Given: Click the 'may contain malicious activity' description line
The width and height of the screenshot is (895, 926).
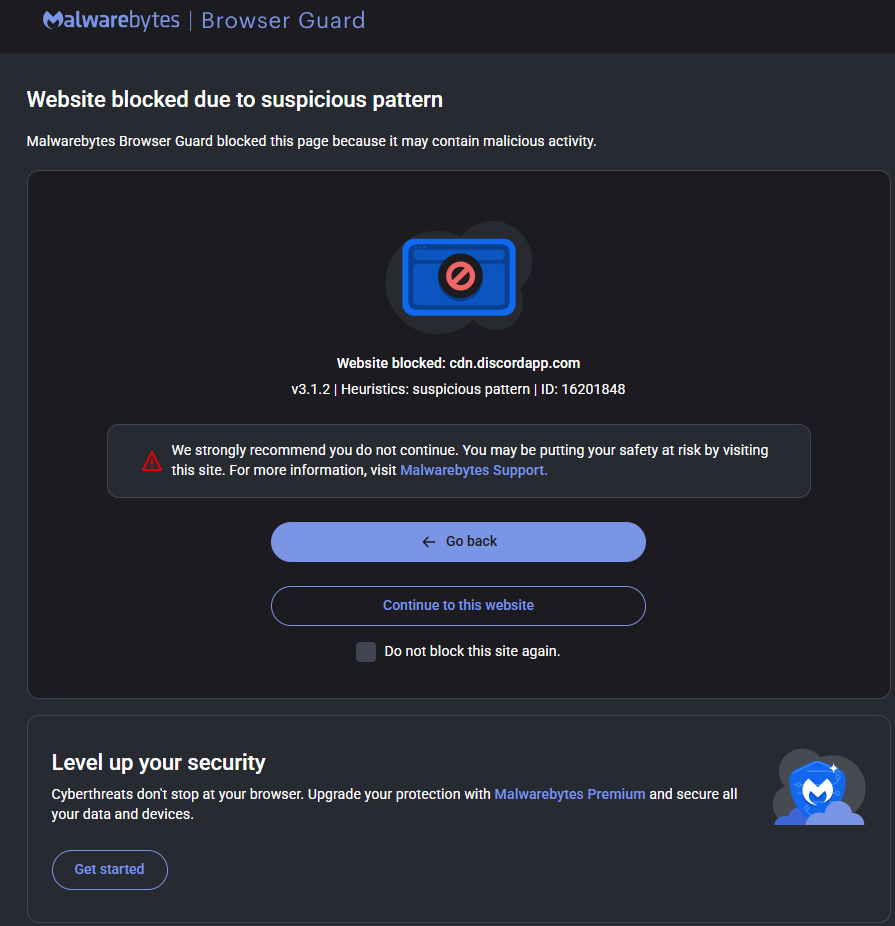Looking at the screenshot, I should point(311,141).
